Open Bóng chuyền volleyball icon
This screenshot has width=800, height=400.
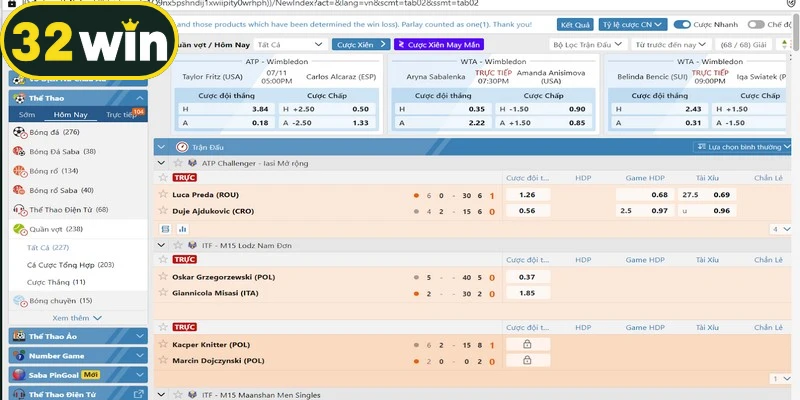click(19, 301)
